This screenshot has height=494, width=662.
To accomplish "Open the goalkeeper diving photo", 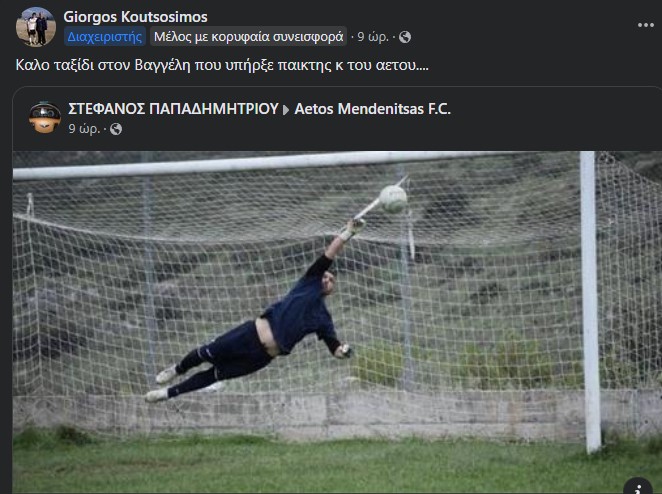I will (x=337, y=323).
